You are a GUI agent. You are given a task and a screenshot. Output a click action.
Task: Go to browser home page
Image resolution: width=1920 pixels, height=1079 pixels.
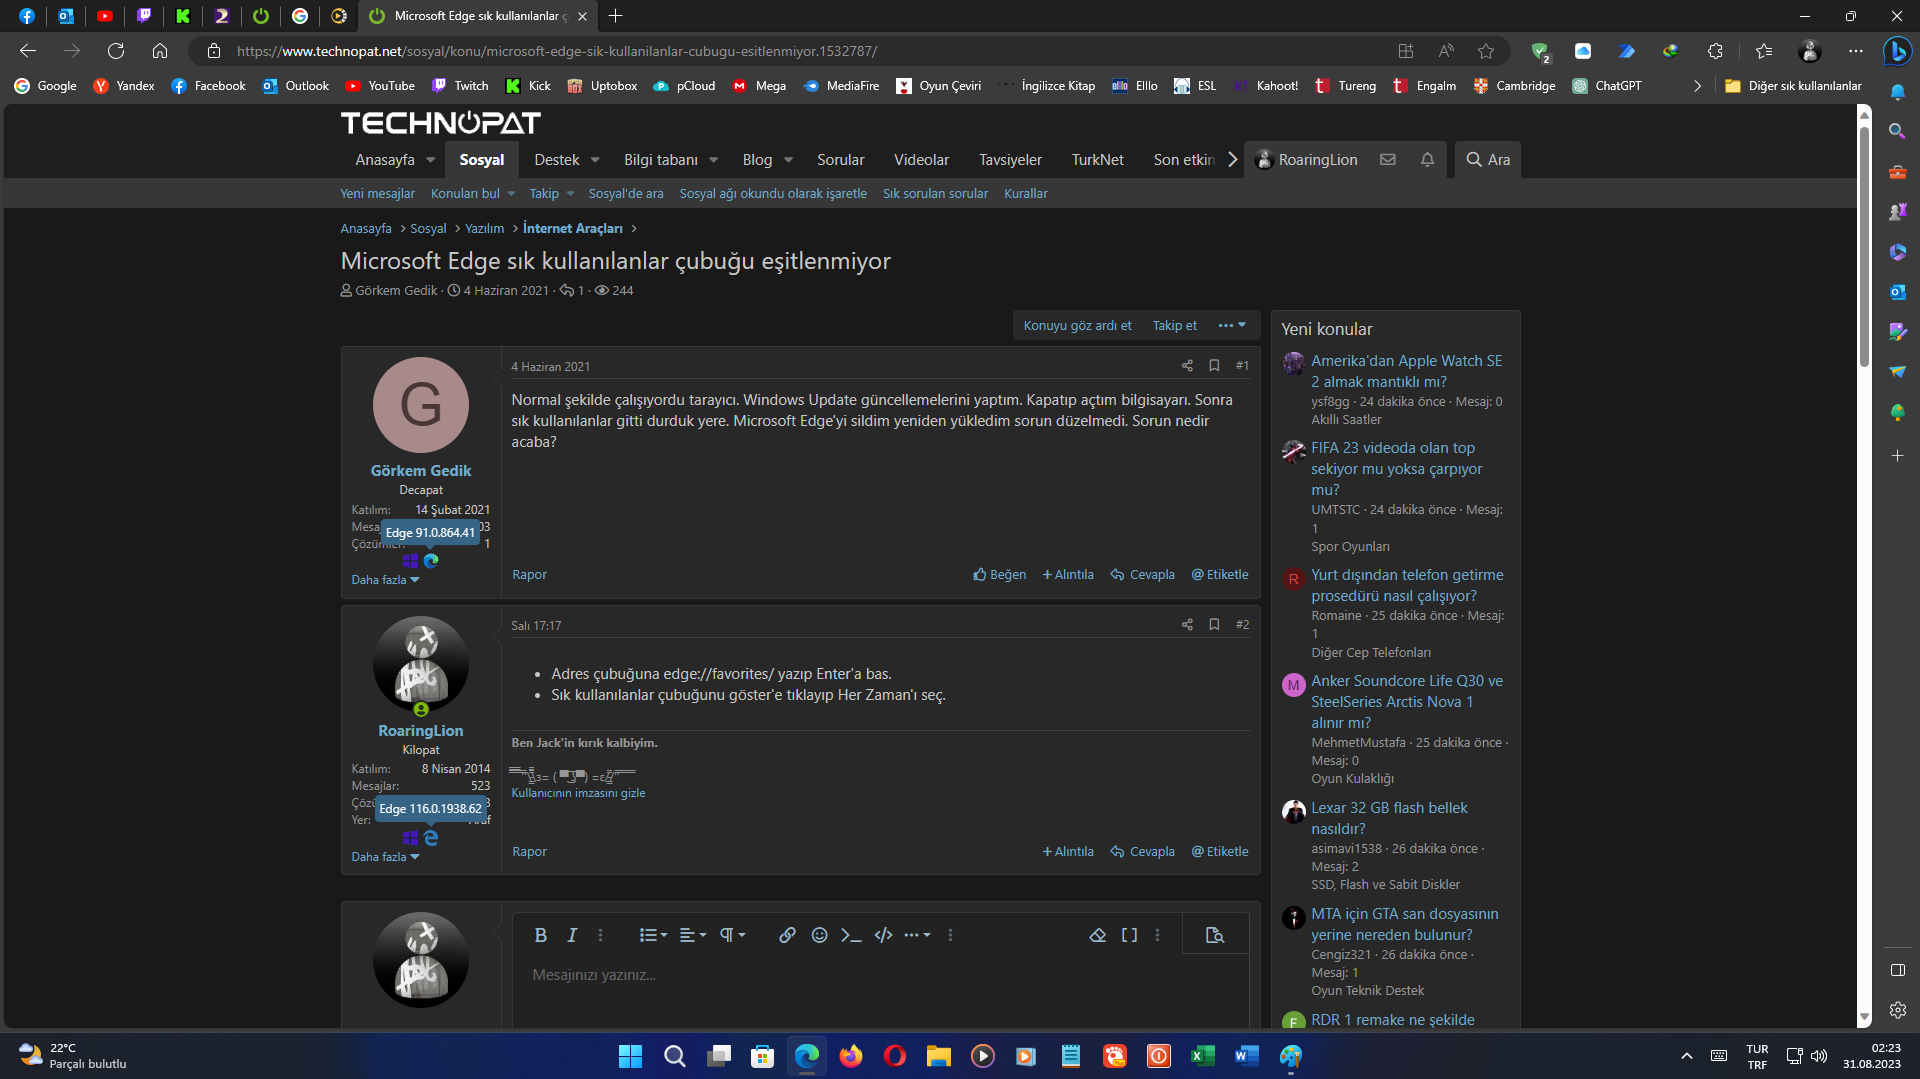point(160,51)
